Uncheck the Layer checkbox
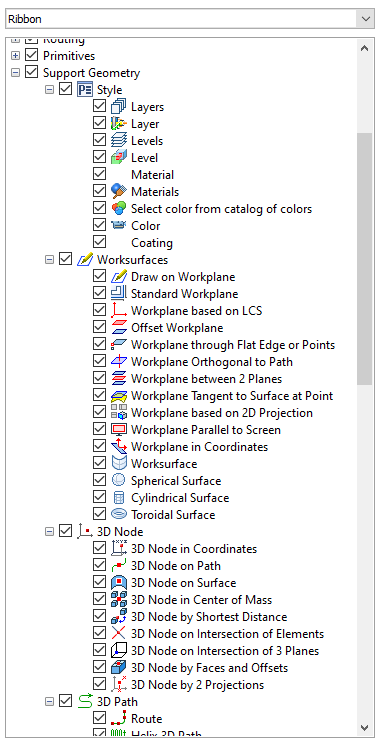This screenshot has width=379, height=745. tap(99, 124)
